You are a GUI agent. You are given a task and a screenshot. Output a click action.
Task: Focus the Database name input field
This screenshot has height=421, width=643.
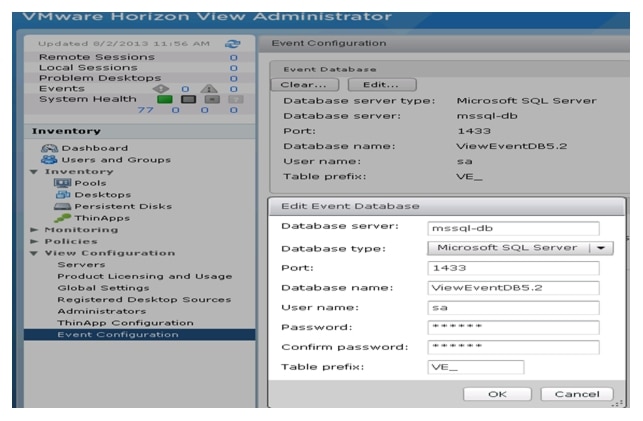coord(513,288)
